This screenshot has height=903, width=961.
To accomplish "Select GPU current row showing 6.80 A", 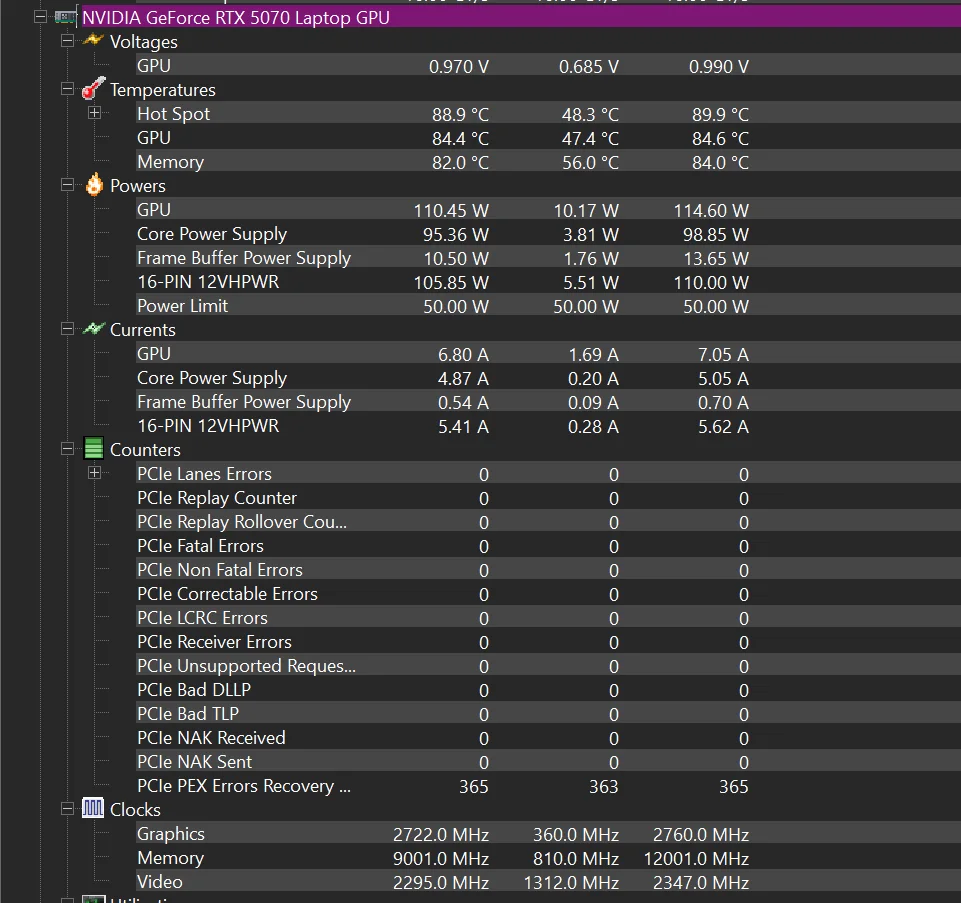I will pos(548,354).
